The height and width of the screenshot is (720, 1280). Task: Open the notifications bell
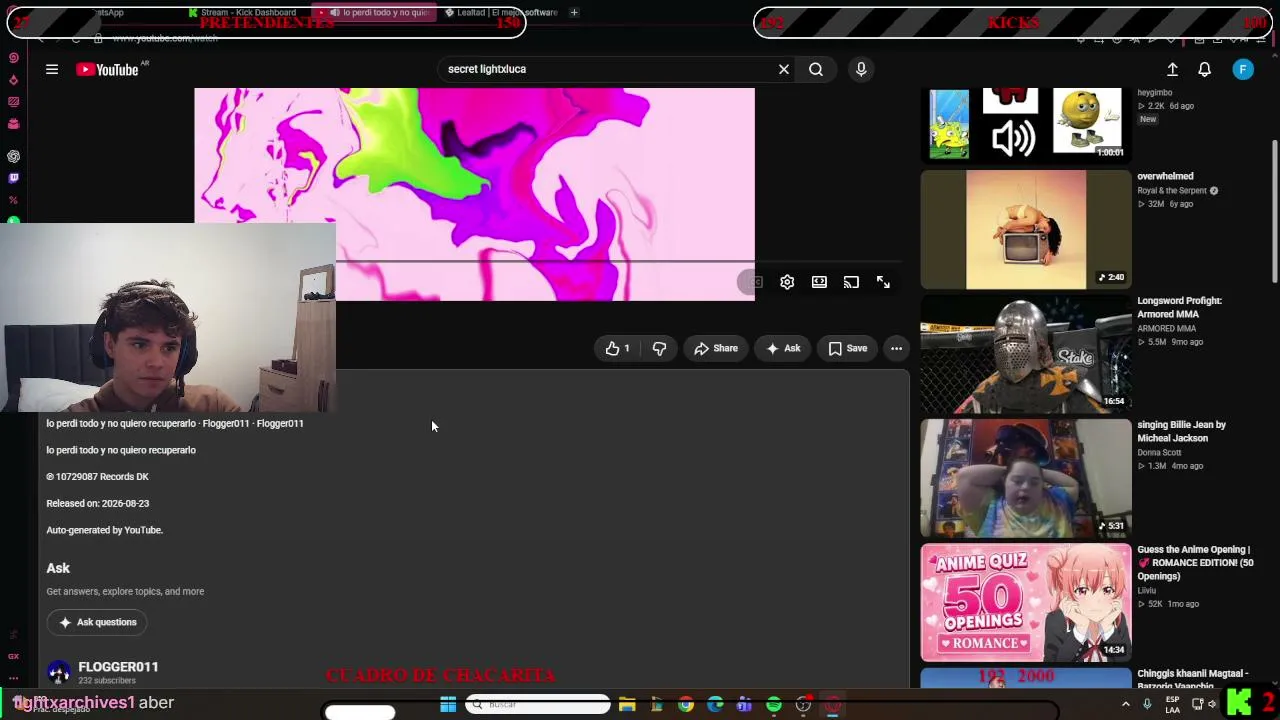click(x=1205, y=69)
